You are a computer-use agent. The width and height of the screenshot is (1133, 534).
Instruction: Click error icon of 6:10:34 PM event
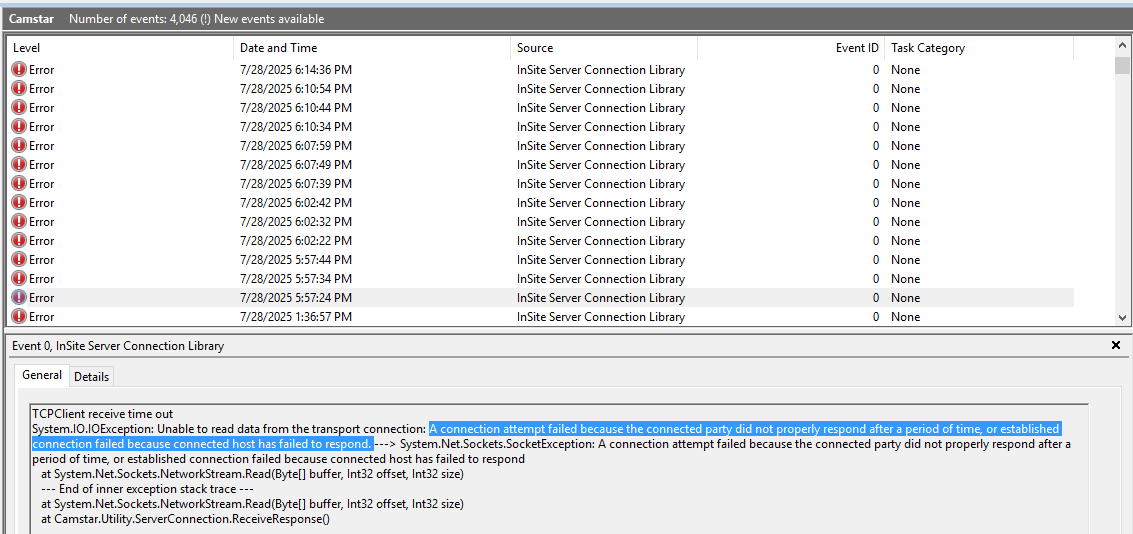point(19,126)
